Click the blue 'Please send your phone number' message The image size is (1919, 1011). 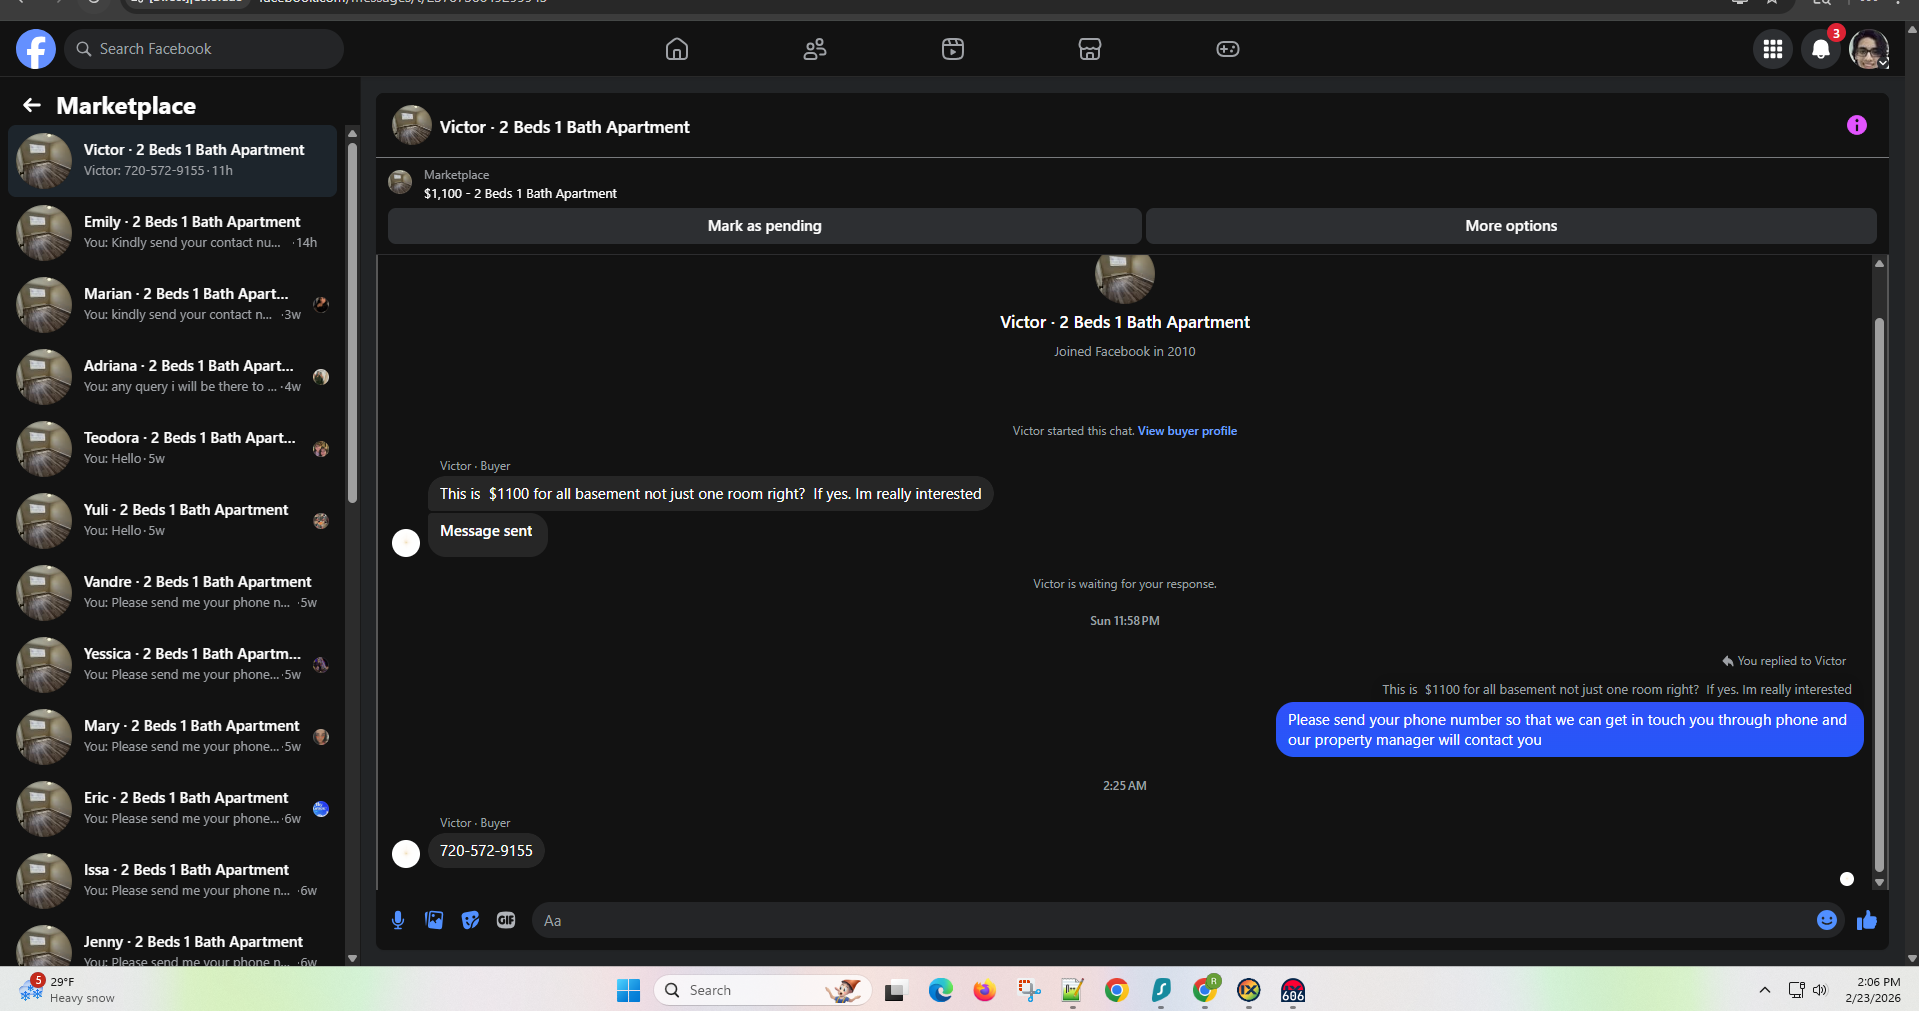coord(1569,730)
